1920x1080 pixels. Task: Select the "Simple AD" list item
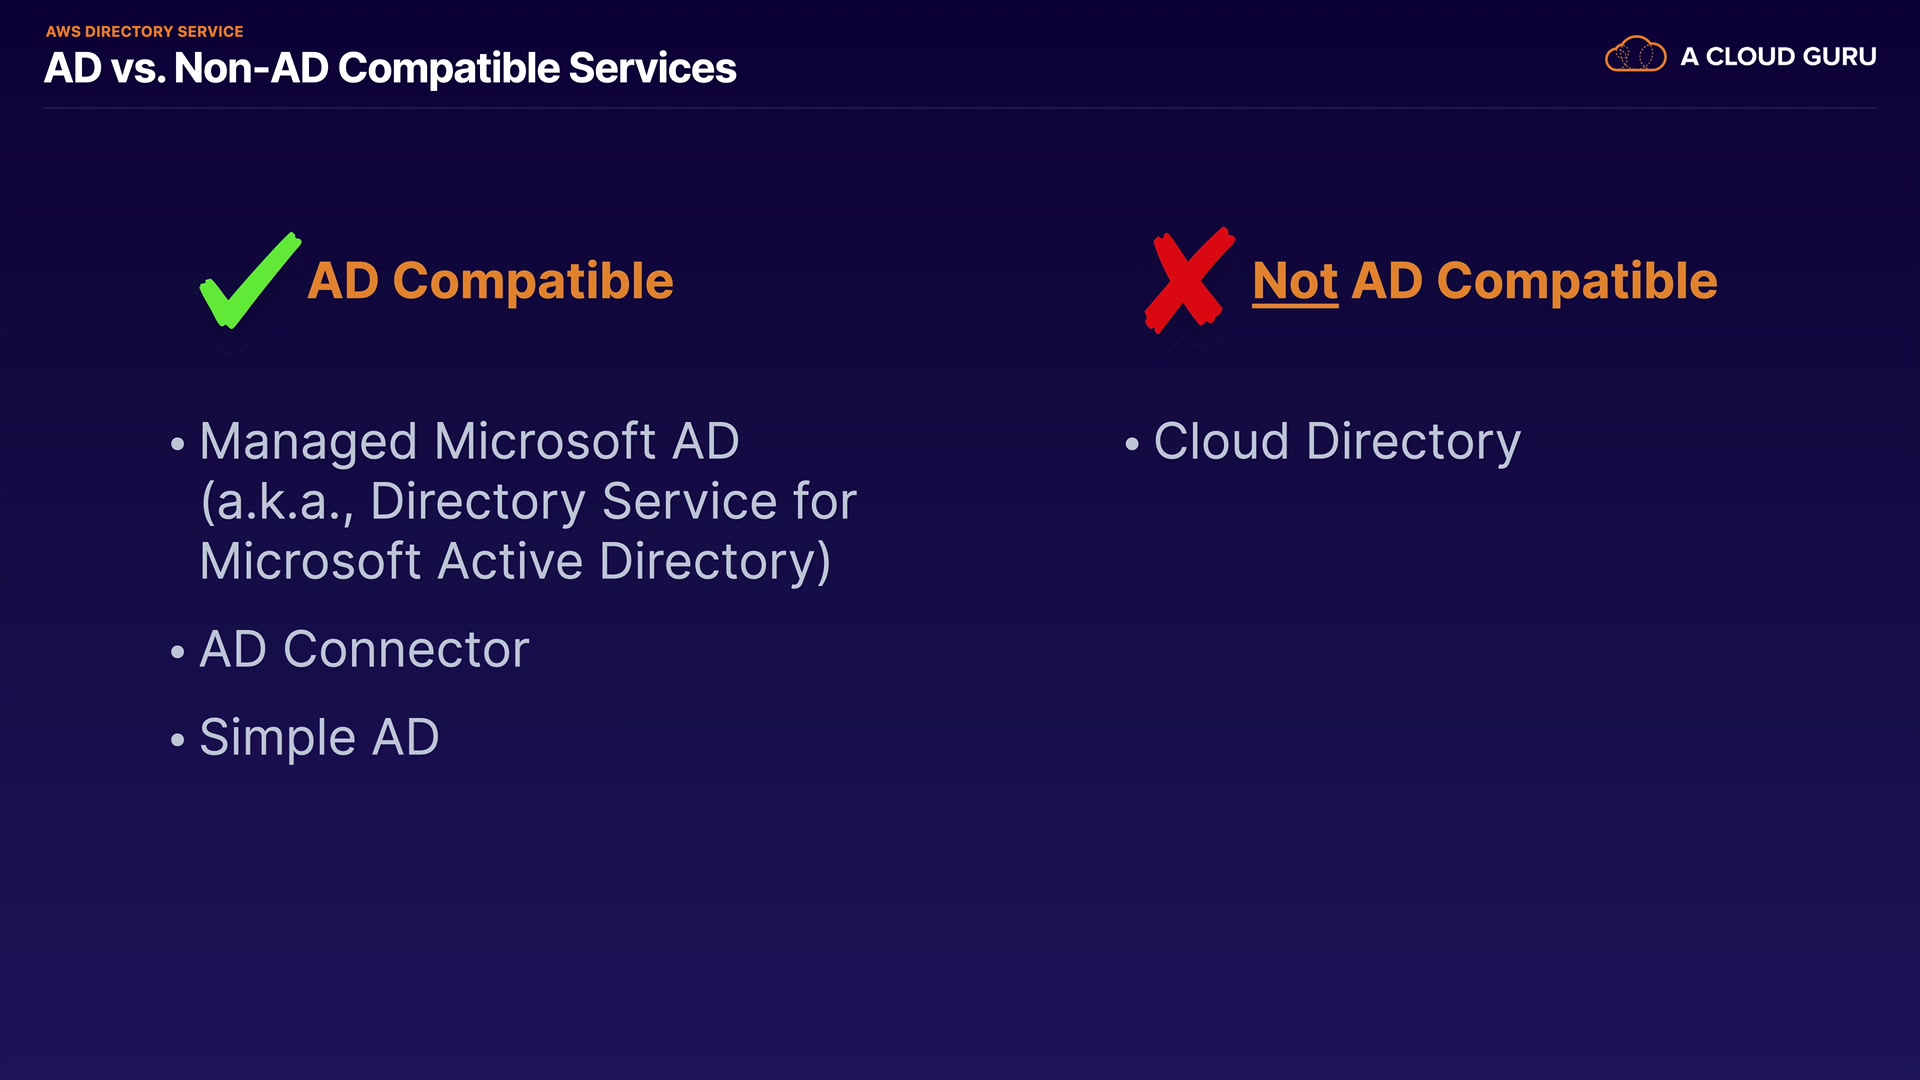(x=319, y=738)
